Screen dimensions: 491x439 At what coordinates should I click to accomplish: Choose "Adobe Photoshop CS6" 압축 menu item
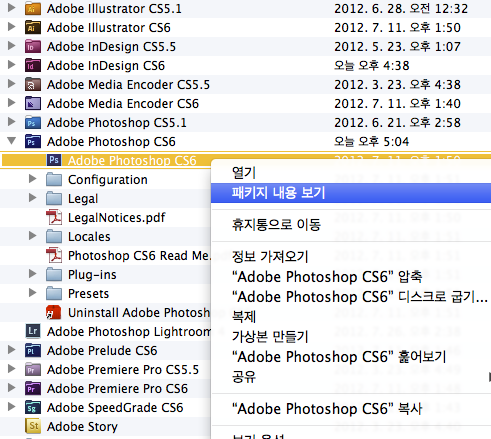point(351,277)
